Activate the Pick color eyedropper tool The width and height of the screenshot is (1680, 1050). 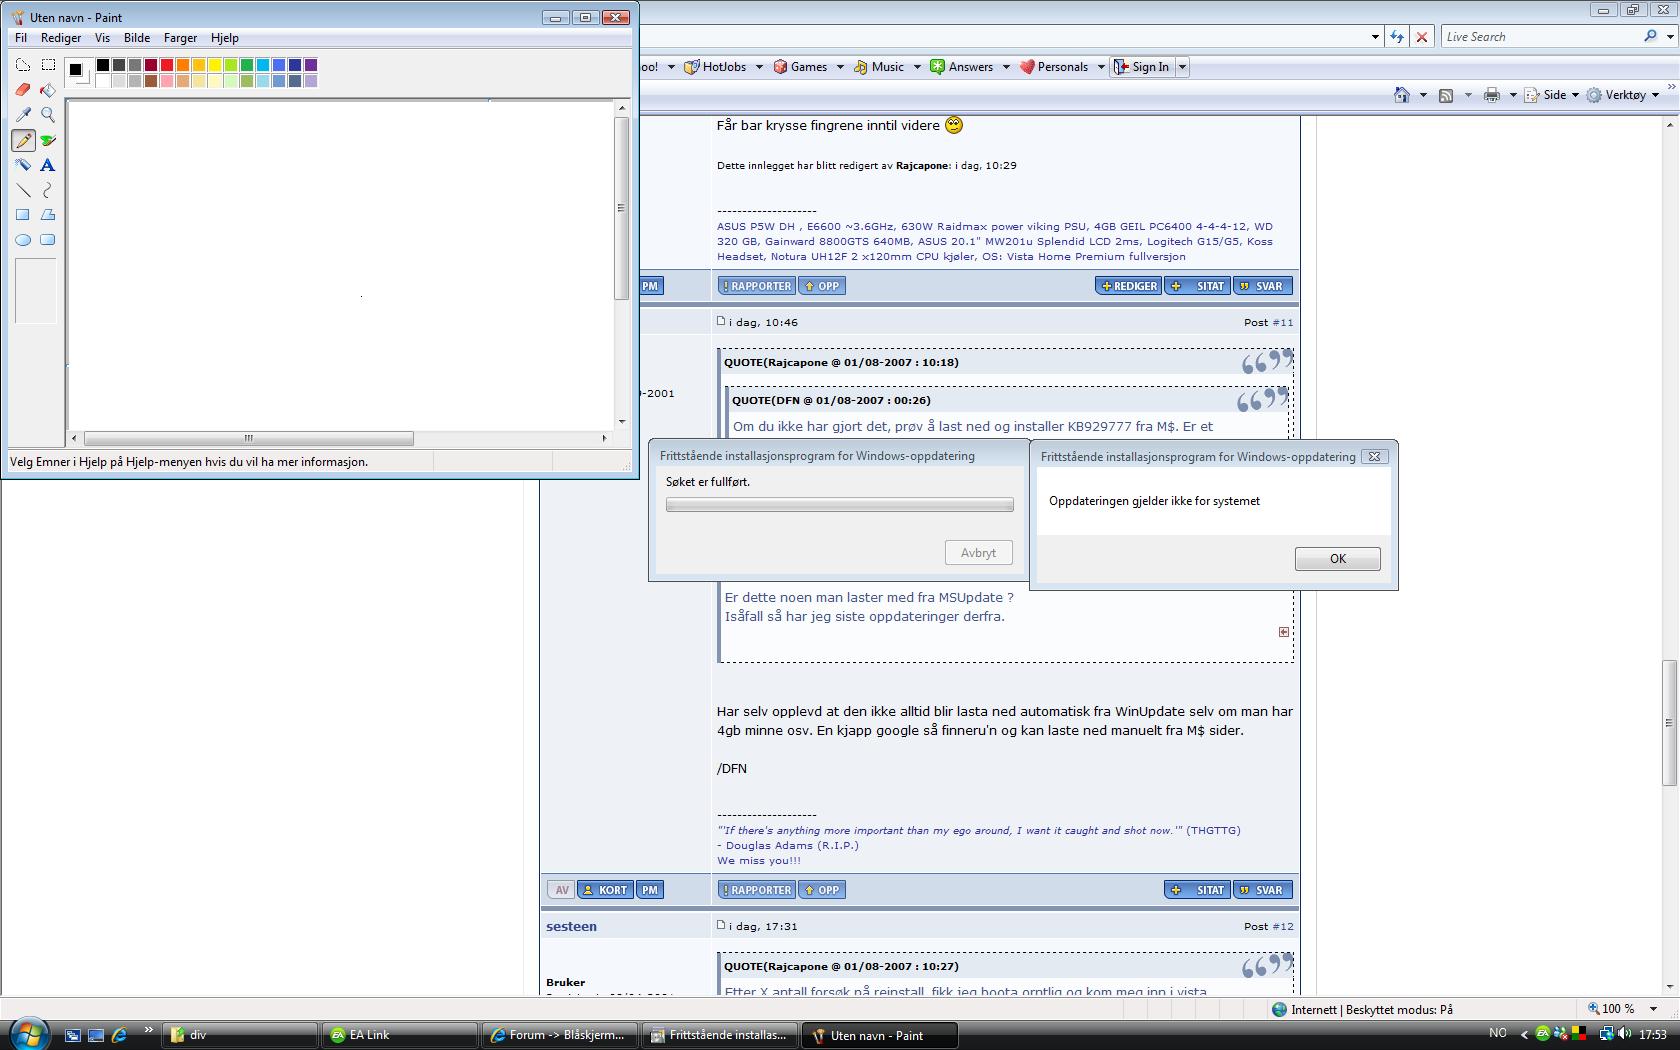pyautogui.click(x=23, y=115)
